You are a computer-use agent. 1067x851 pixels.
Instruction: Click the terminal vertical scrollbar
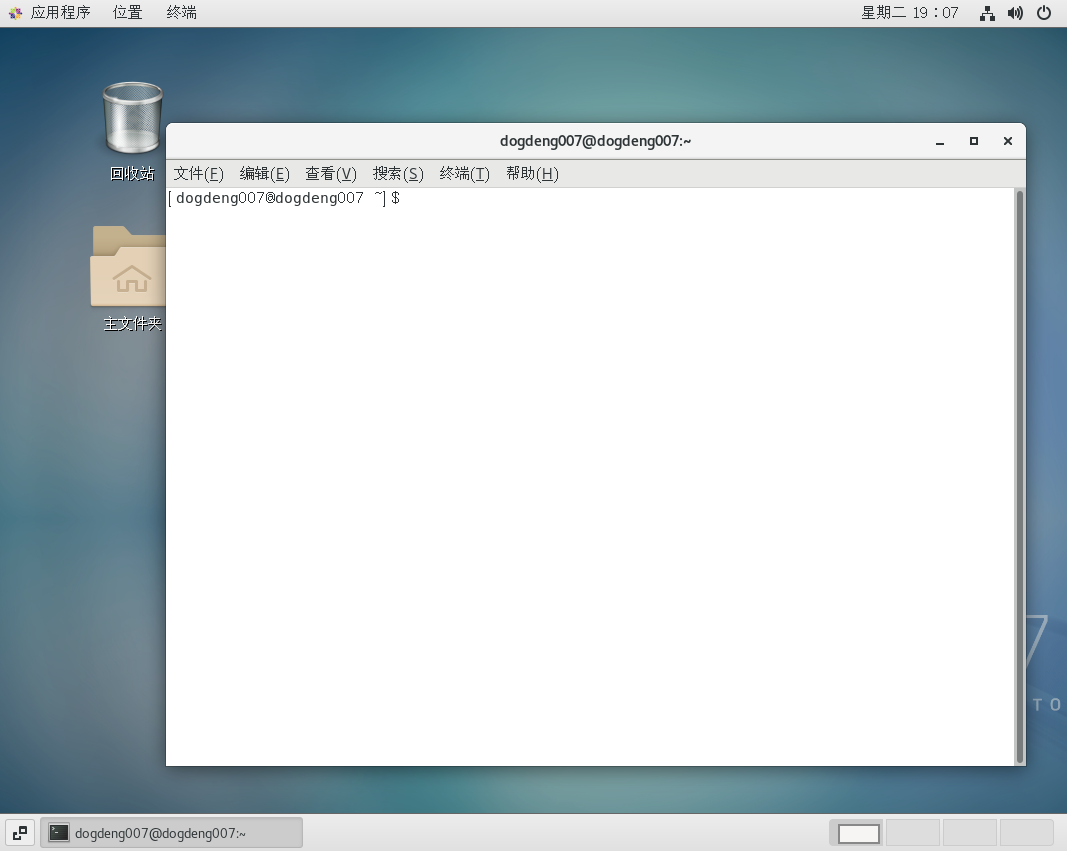click(1019, 476)
